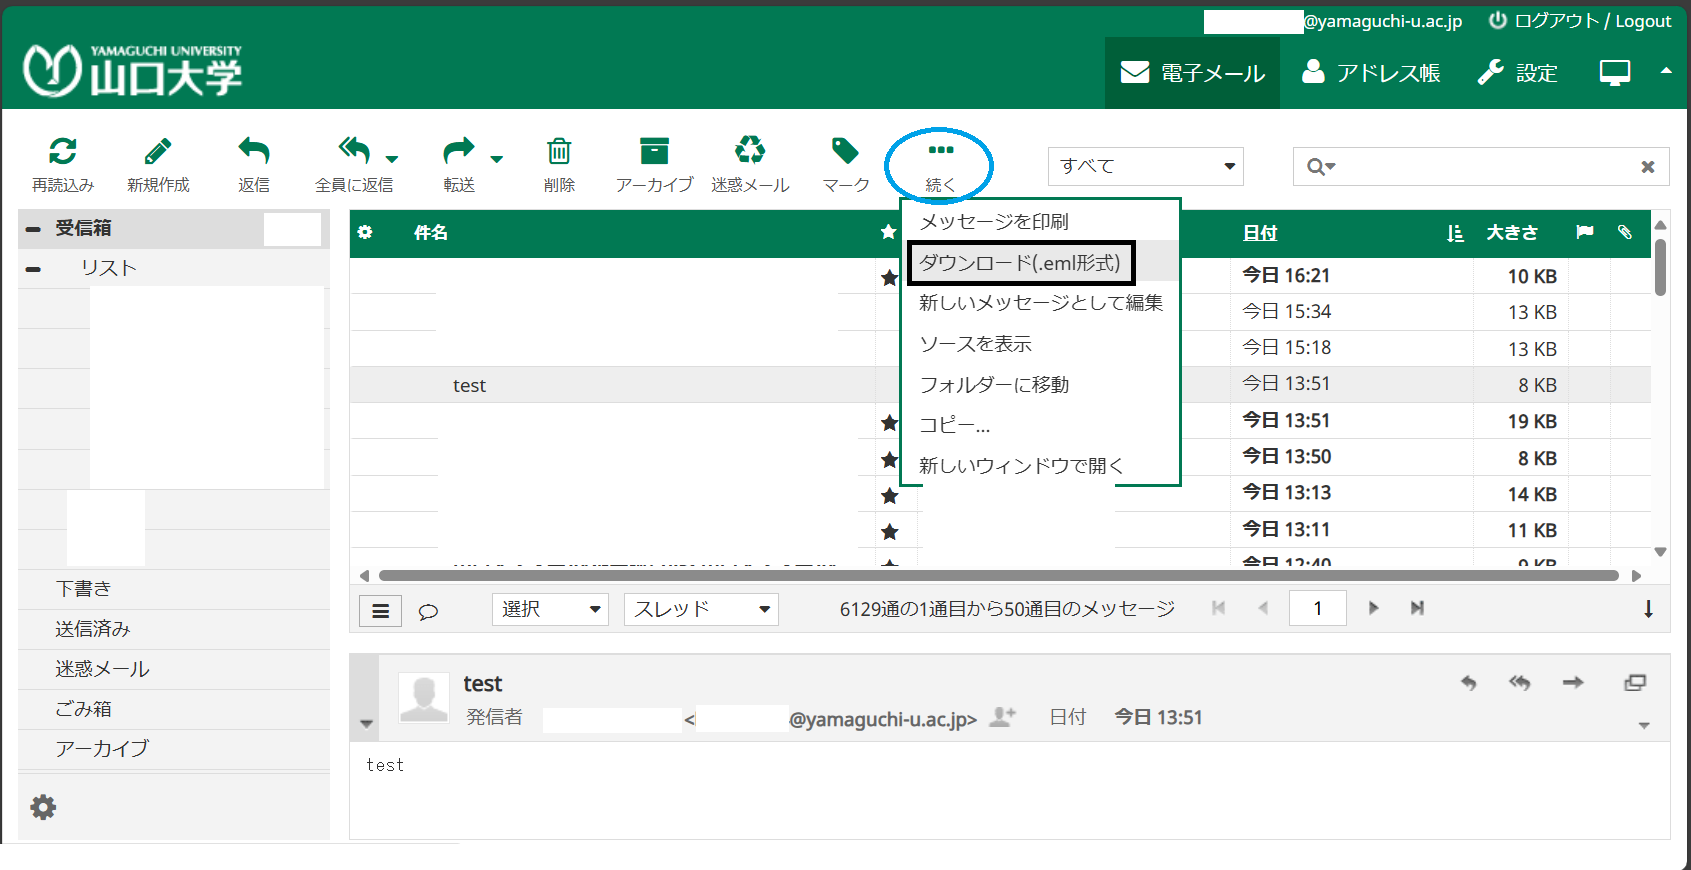The height and width of the screenshot is (870, 1691).
Task: Mark as spam with 迷惑メール icon
Action: [x=750, y=151]
